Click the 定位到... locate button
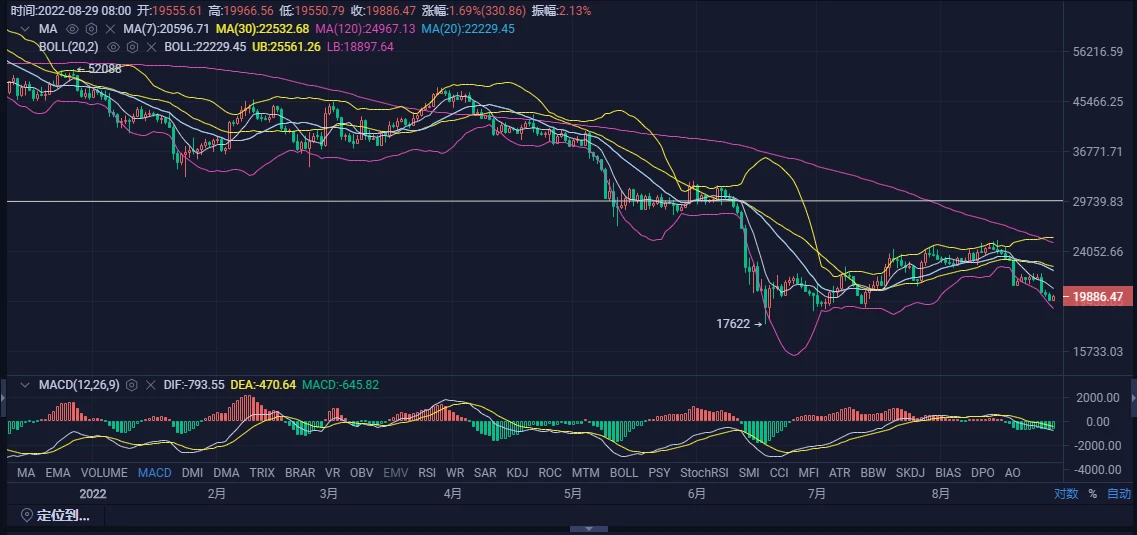Screen dimensions: 1137x535 click(55, 515)
